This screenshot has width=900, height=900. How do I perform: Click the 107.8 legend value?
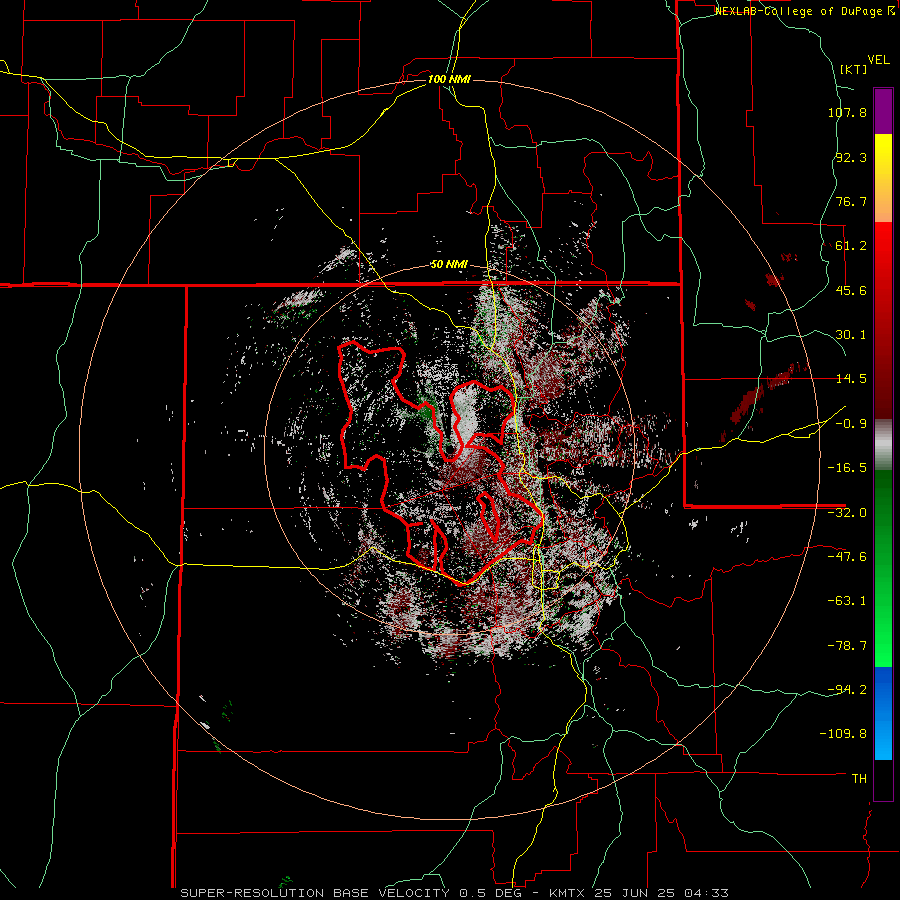coord(847,112)
